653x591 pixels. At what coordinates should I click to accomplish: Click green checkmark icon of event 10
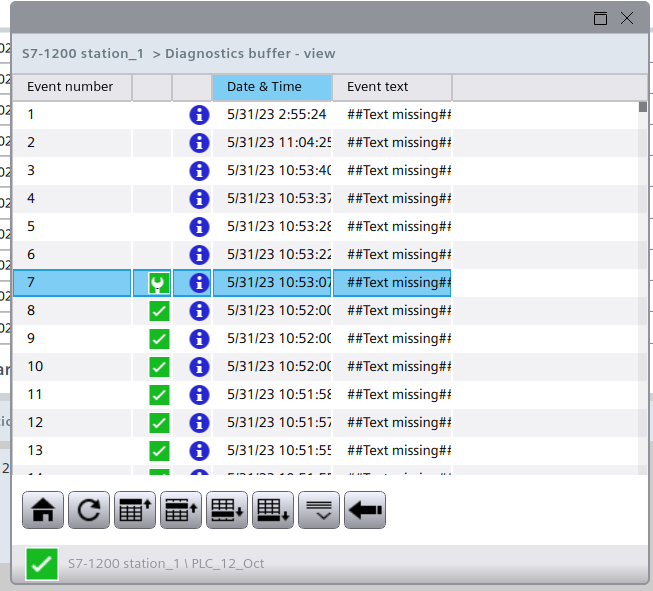[x=159, y=367]
